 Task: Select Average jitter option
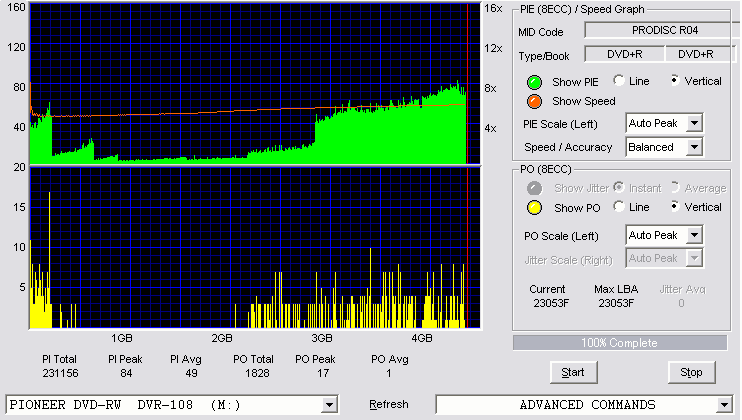click(x=675, y=187)
